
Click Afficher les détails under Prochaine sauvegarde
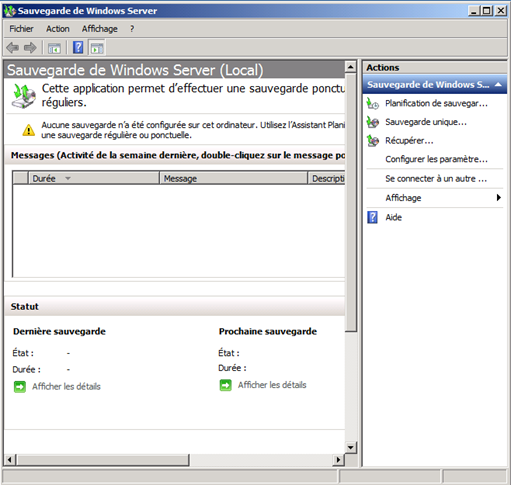(272, 385)
